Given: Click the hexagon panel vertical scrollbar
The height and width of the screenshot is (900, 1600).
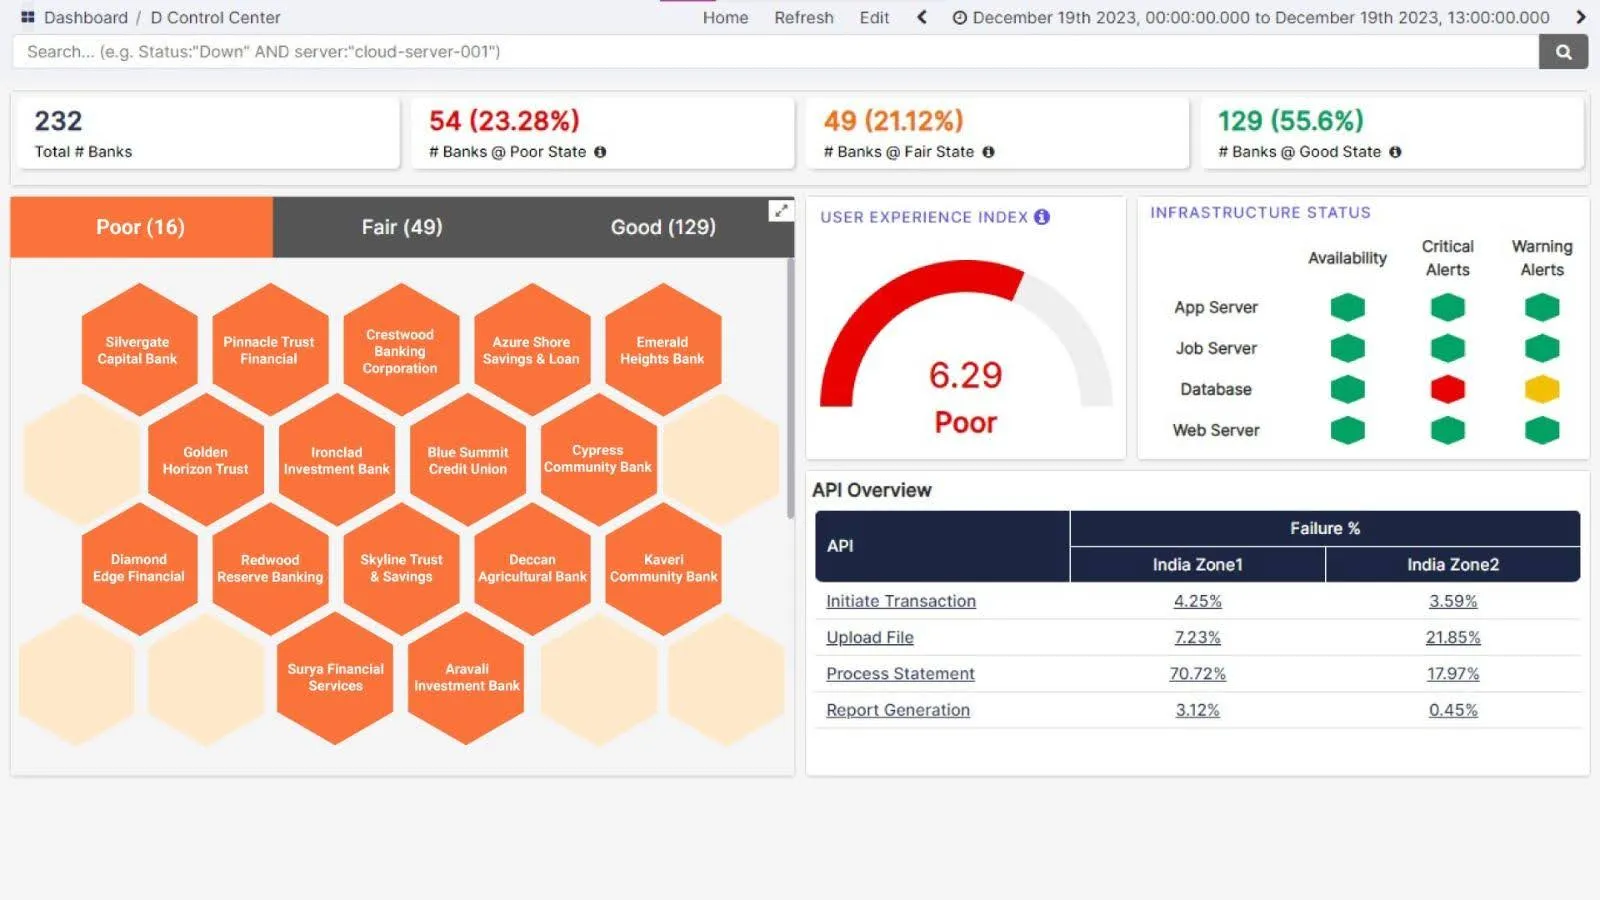Looking at the screenshot, I should (790, 388).
